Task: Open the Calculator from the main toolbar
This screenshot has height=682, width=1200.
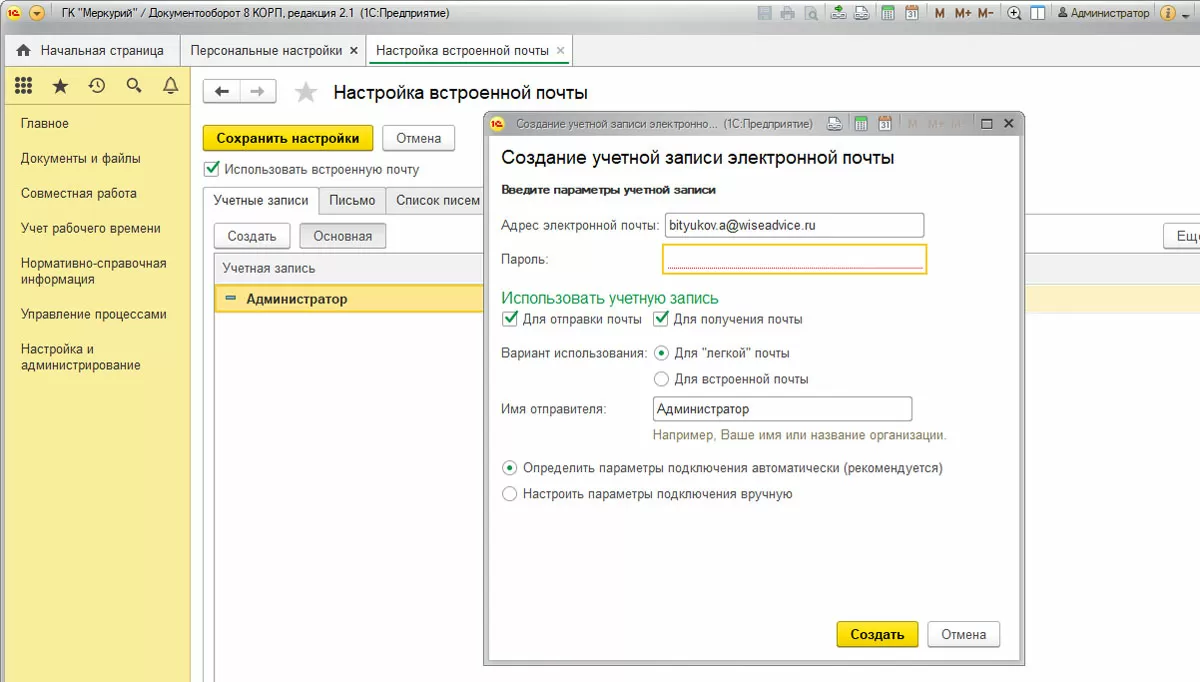Action: click(887, 14)
